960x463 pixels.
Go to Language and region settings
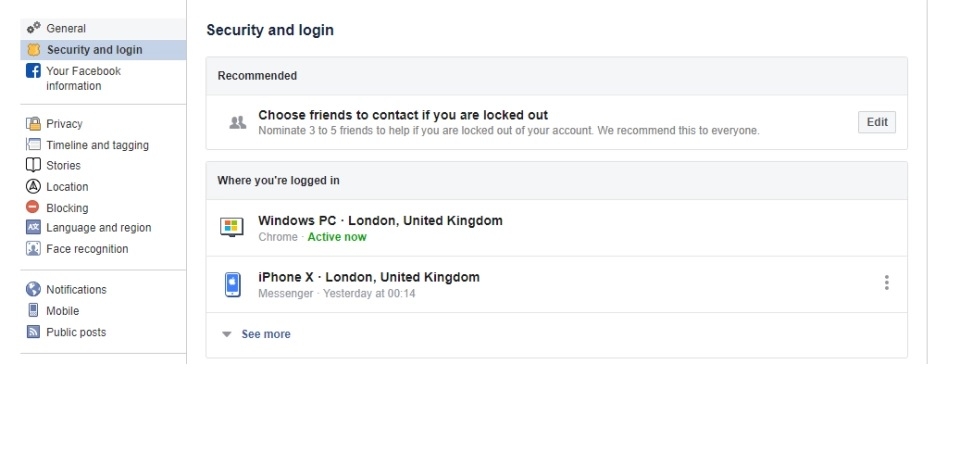(98, 228)
